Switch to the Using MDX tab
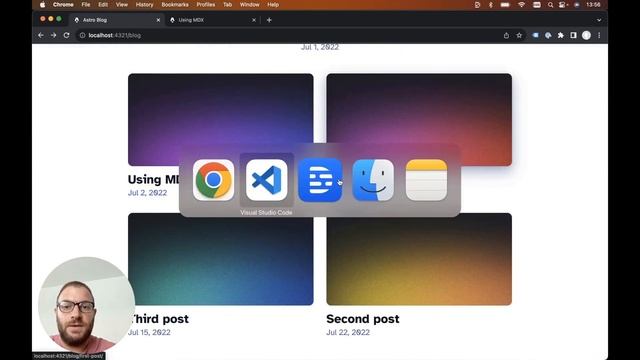Viewport: 640px width, 360px height. [212, 20]
